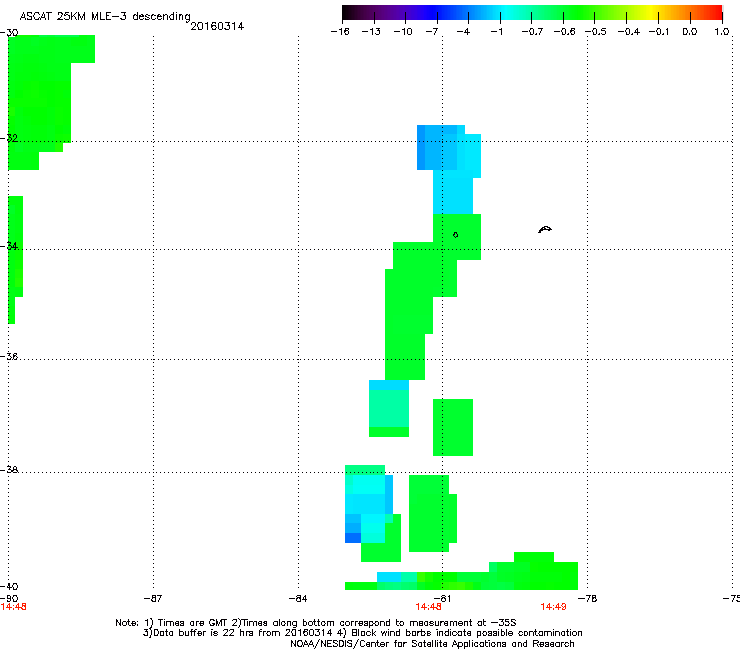Click the latitude label -40

pos(9,586)
